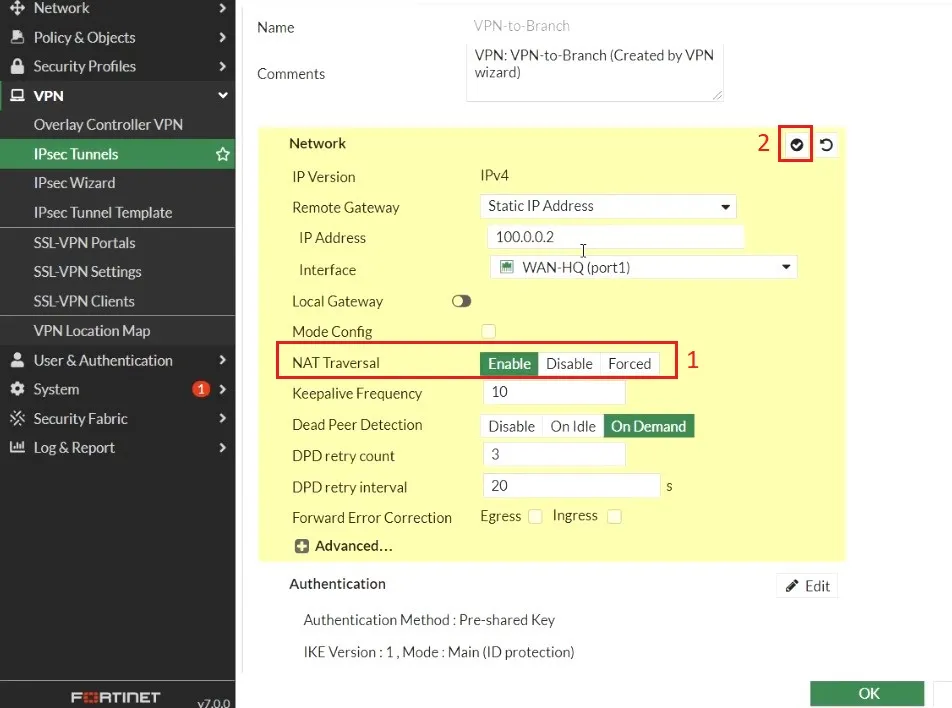Expand the Advanced settings section

click(345, 546)
